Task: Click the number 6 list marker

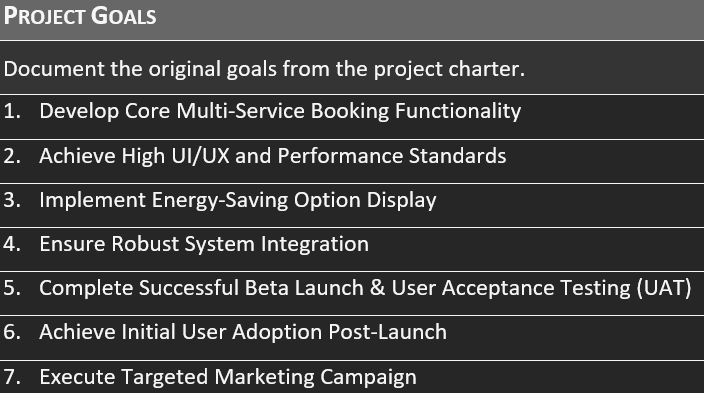Action: (x=12, y=332)
